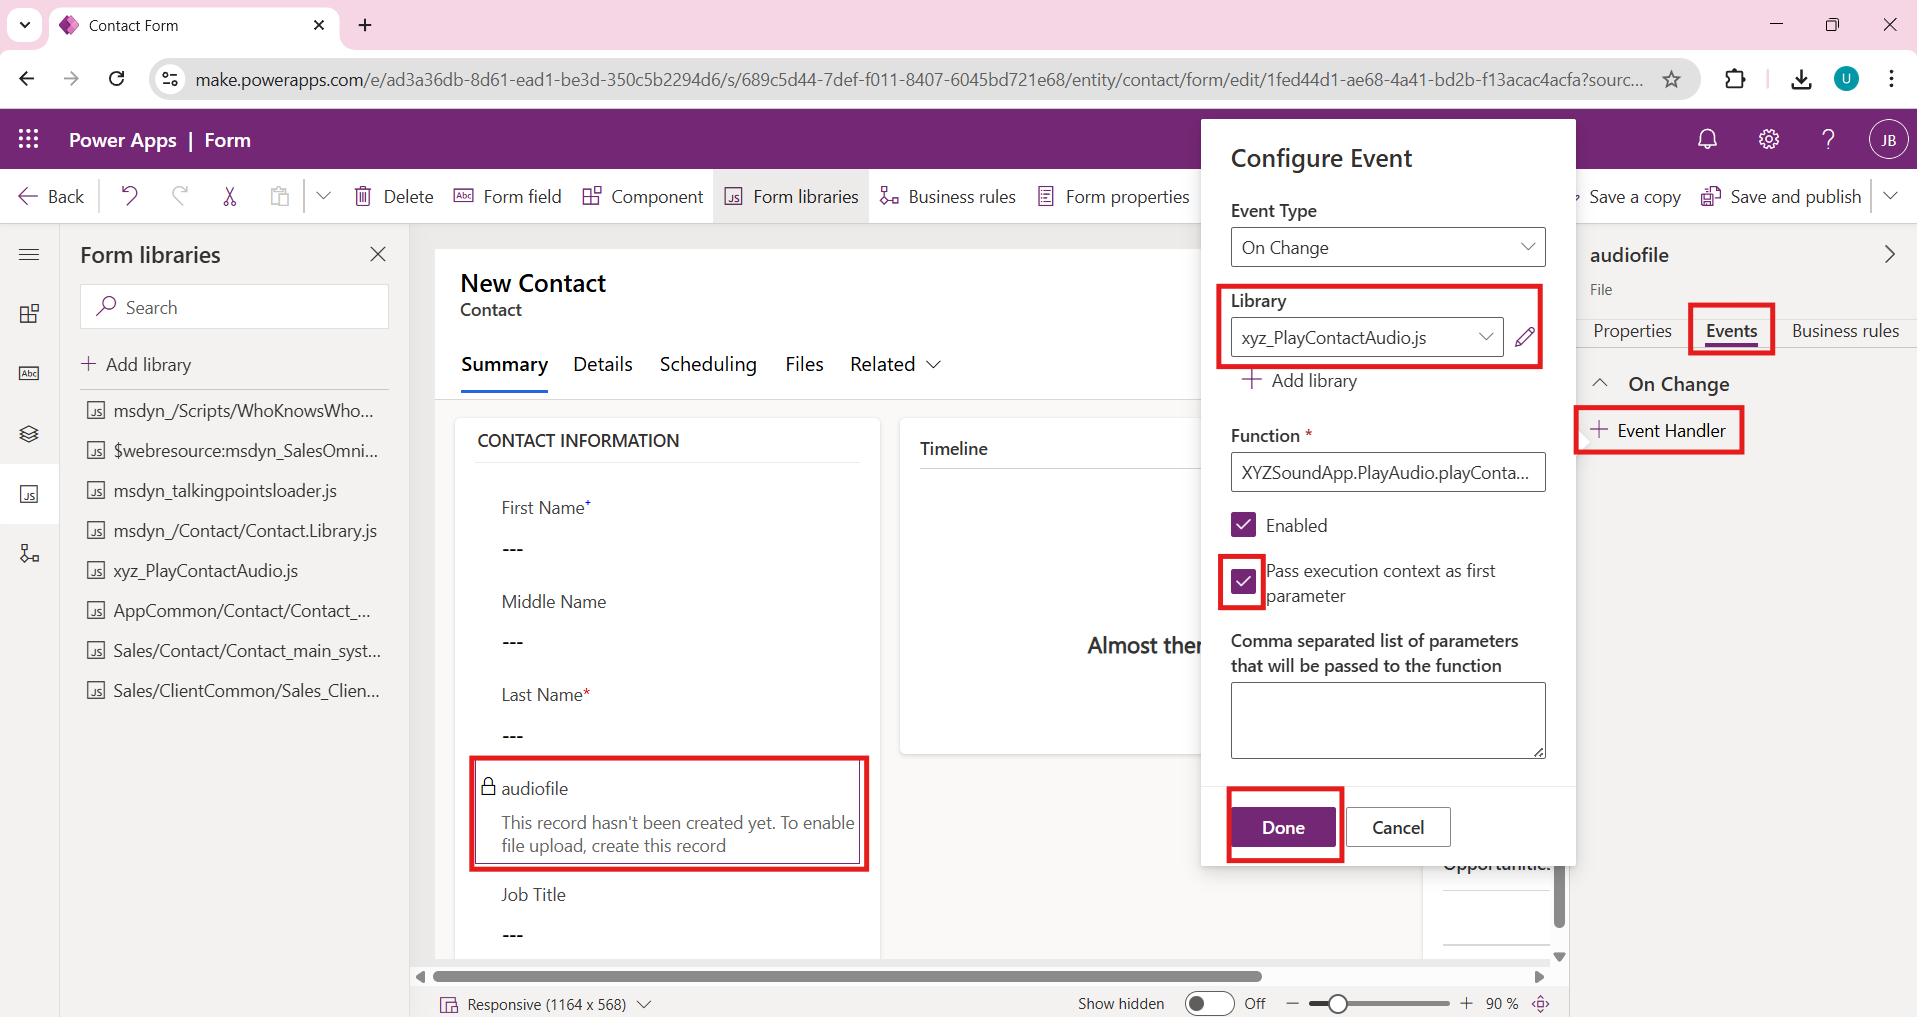The width and height of the screenshot is (1917, 1017).
Task: Click the Cancel button
Action: click(1397, 827)
